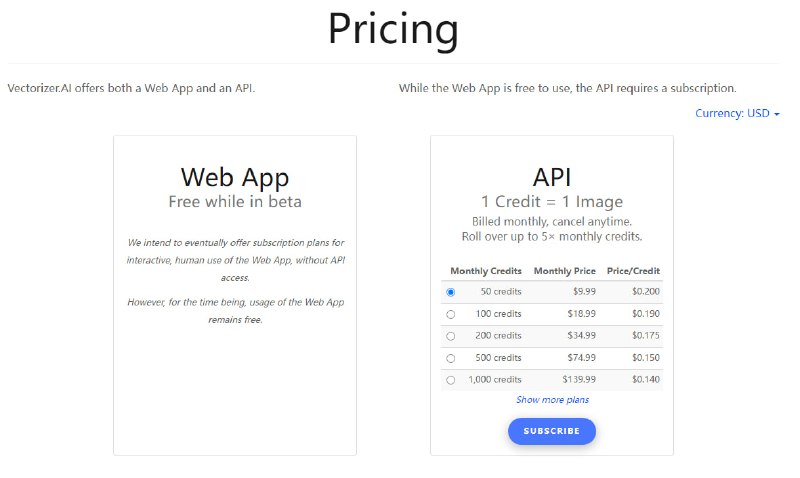Click the $0.140 price per credit cell
Screen dimensions: 800x478
pos(645,380)
